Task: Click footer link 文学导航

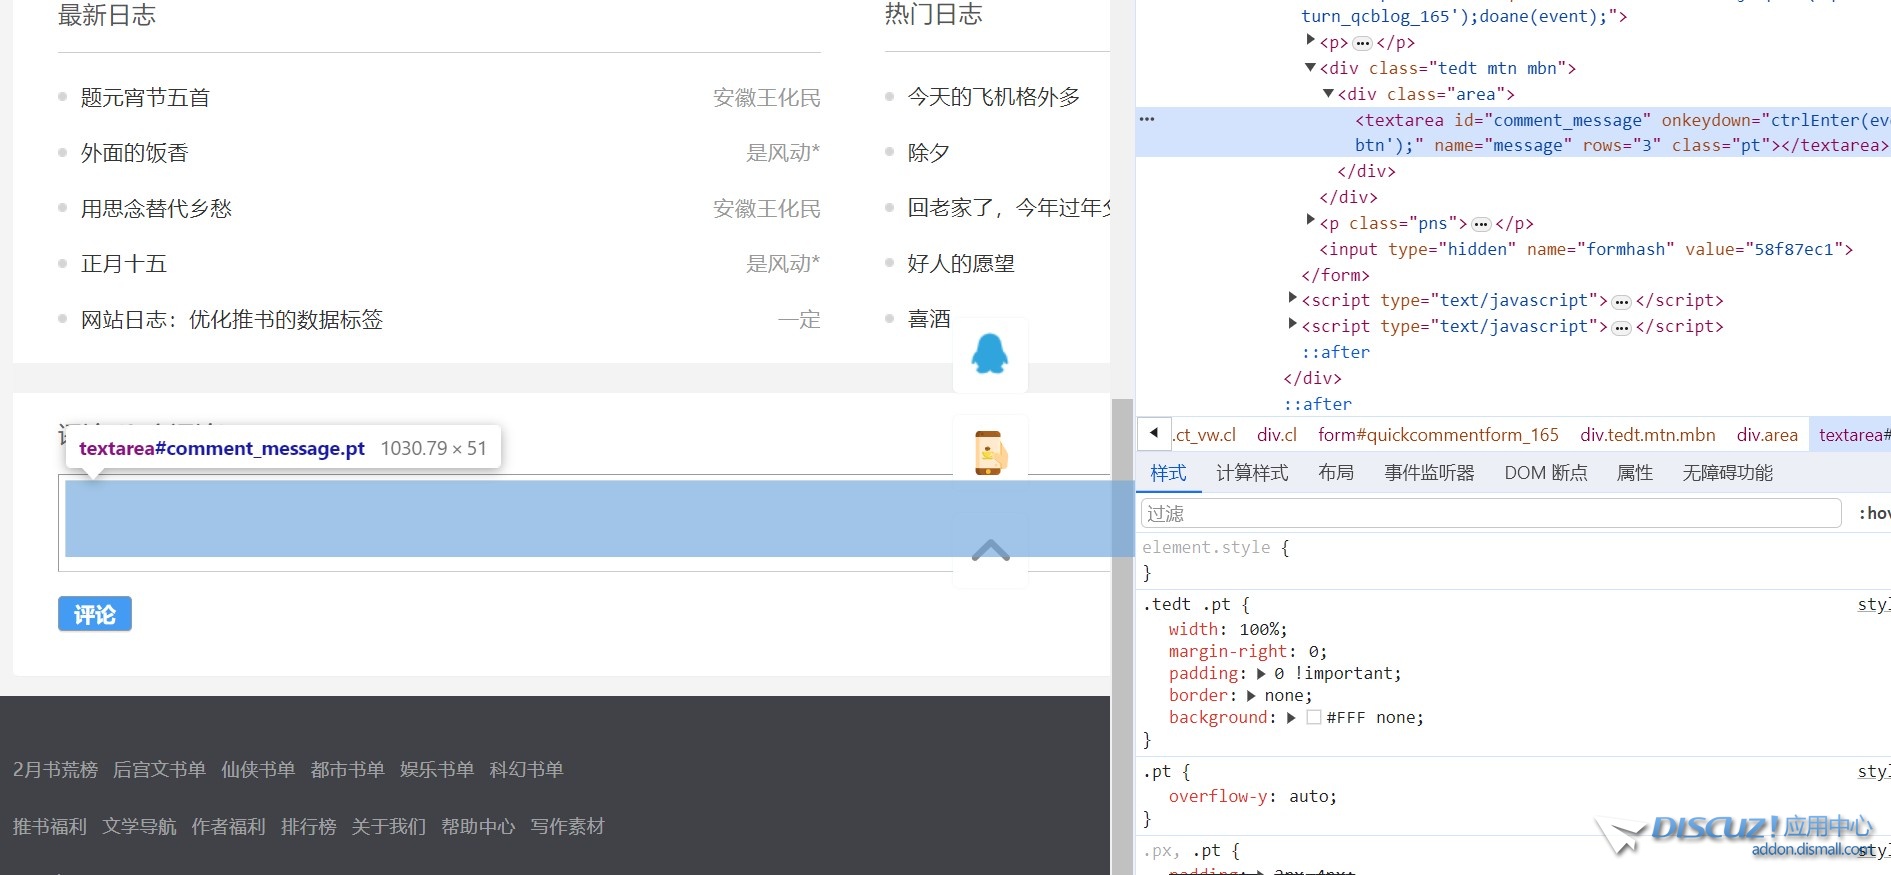Action: (139, 827)
